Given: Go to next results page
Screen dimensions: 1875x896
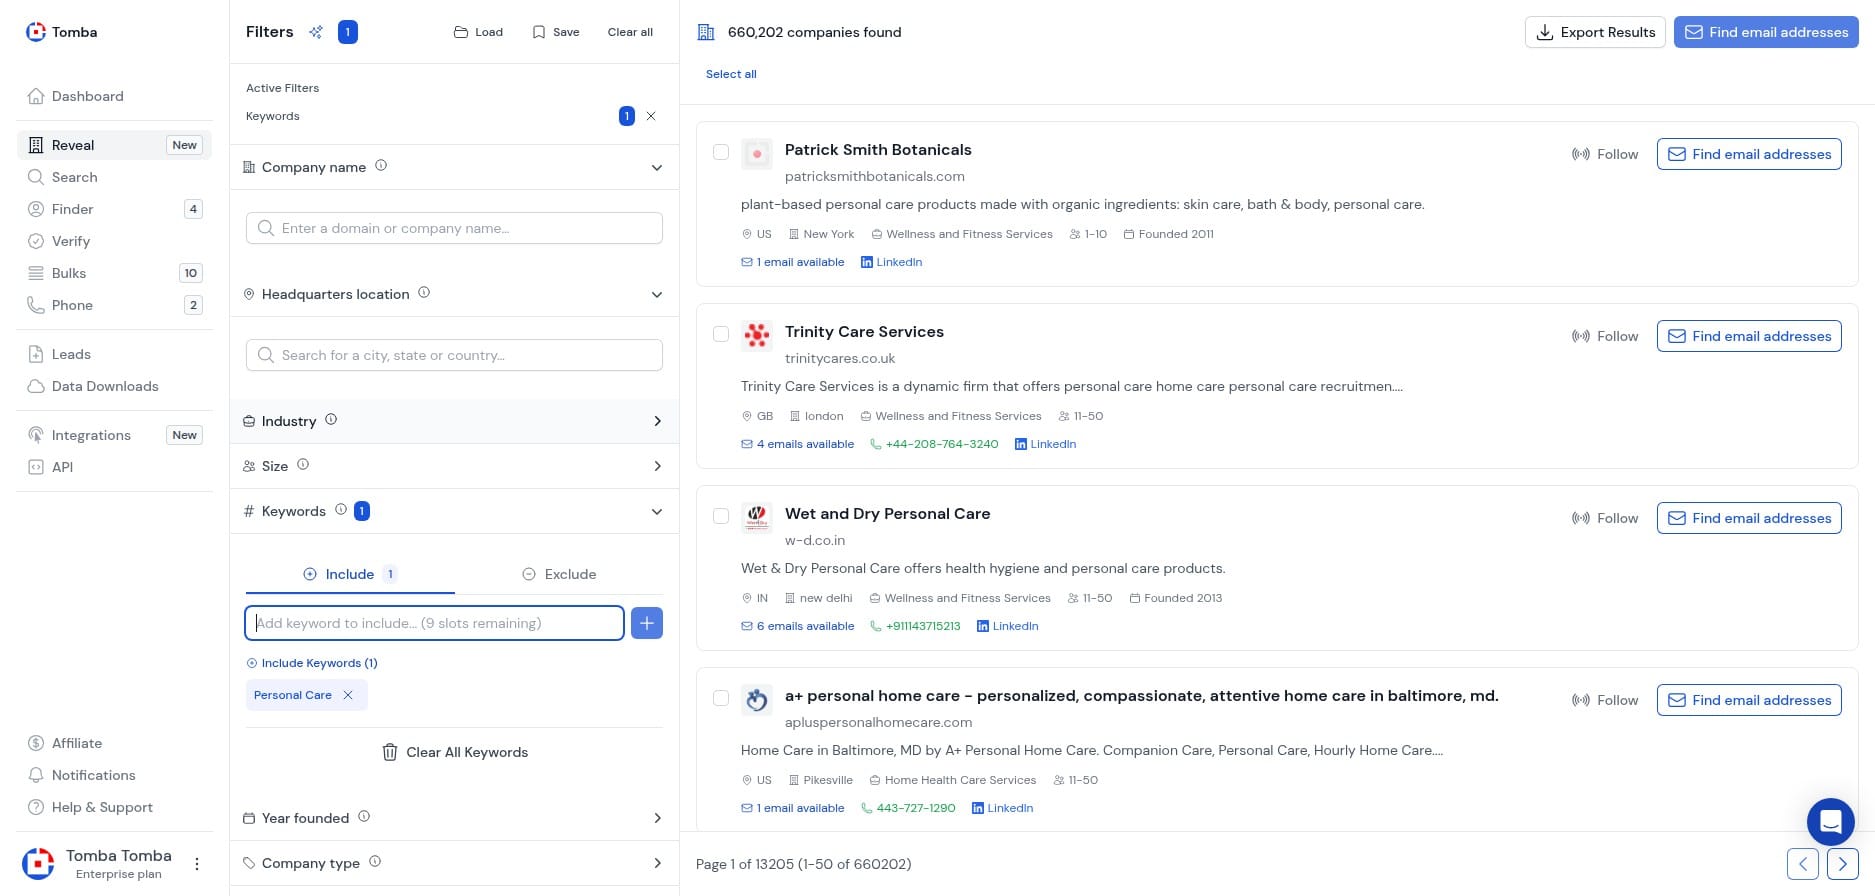Looking at the screenshot, I should point(1842,864).
